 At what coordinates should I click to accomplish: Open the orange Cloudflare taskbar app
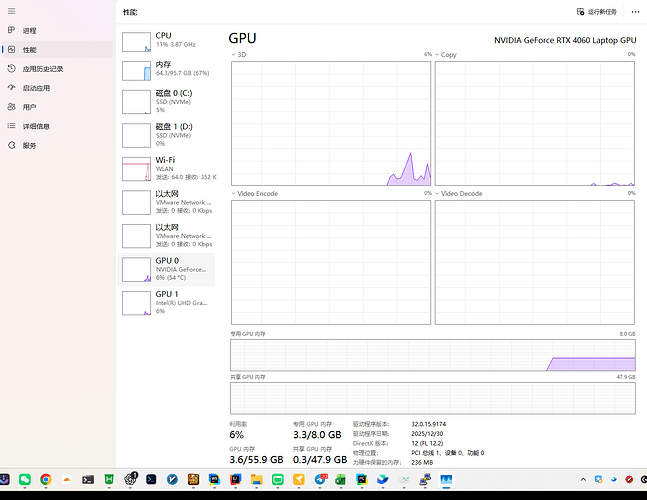pyautogui.click(x=67, y=479)
